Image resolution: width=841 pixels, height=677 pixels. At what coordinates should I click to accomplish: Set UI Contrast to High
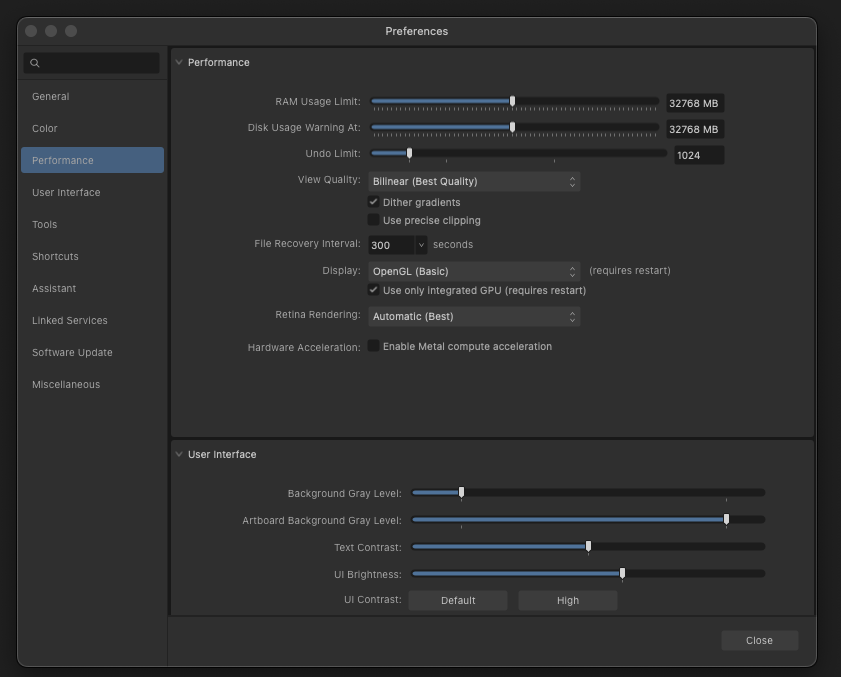pos(567,600)
